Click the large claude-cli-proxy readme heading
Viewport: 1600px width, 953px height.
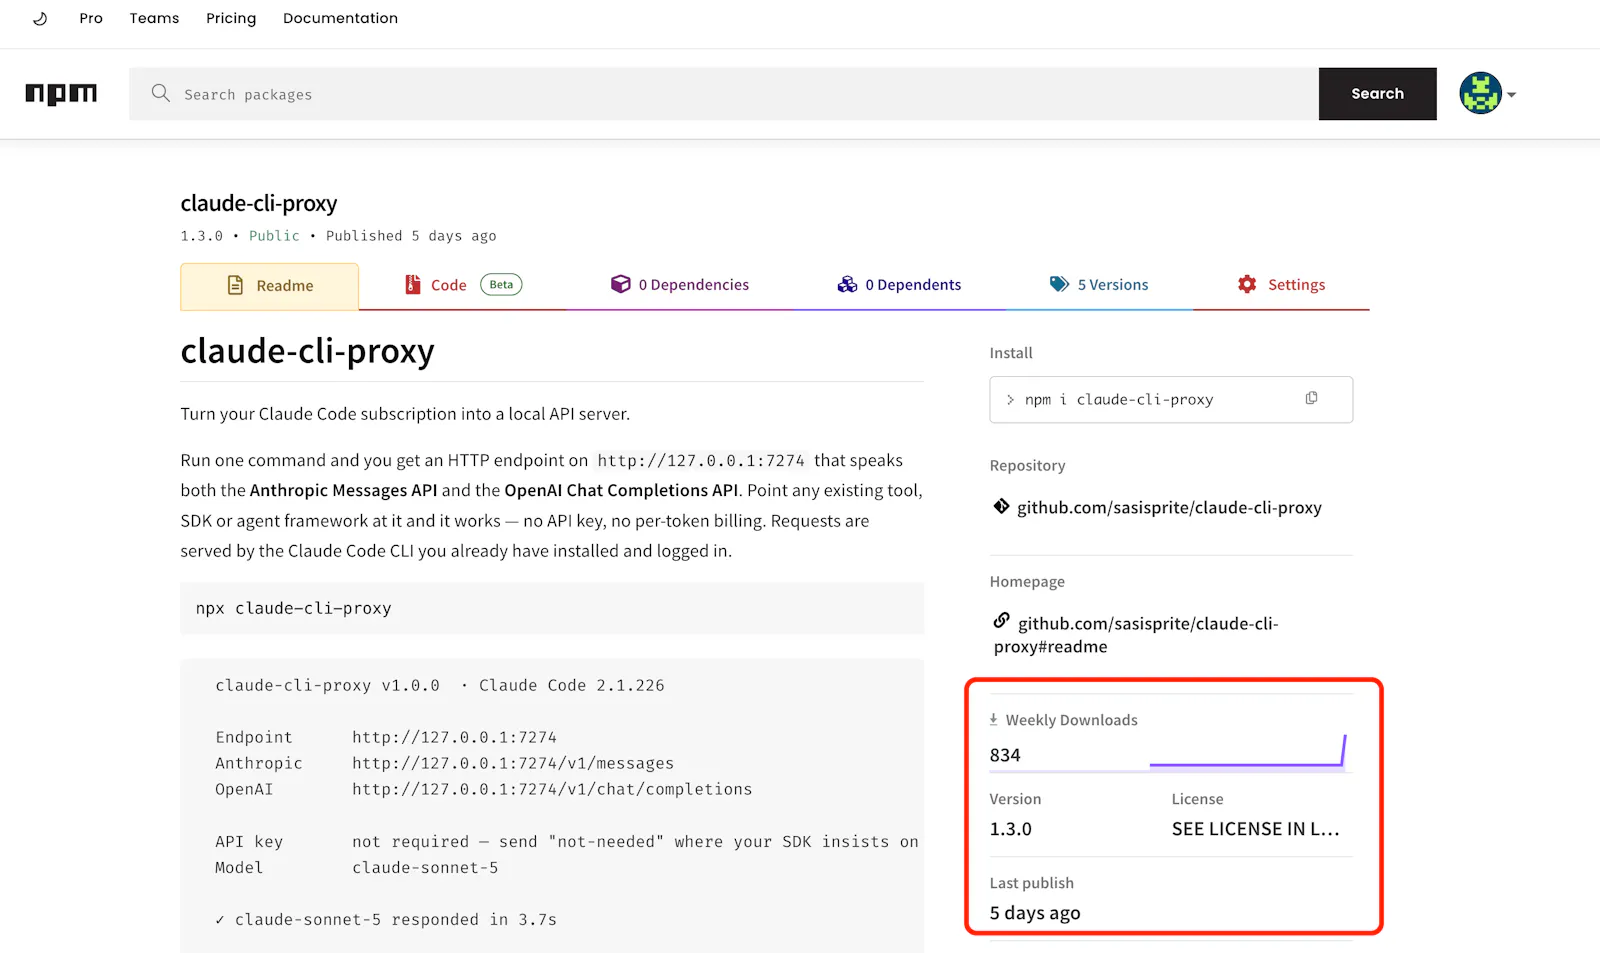[307, 351]
